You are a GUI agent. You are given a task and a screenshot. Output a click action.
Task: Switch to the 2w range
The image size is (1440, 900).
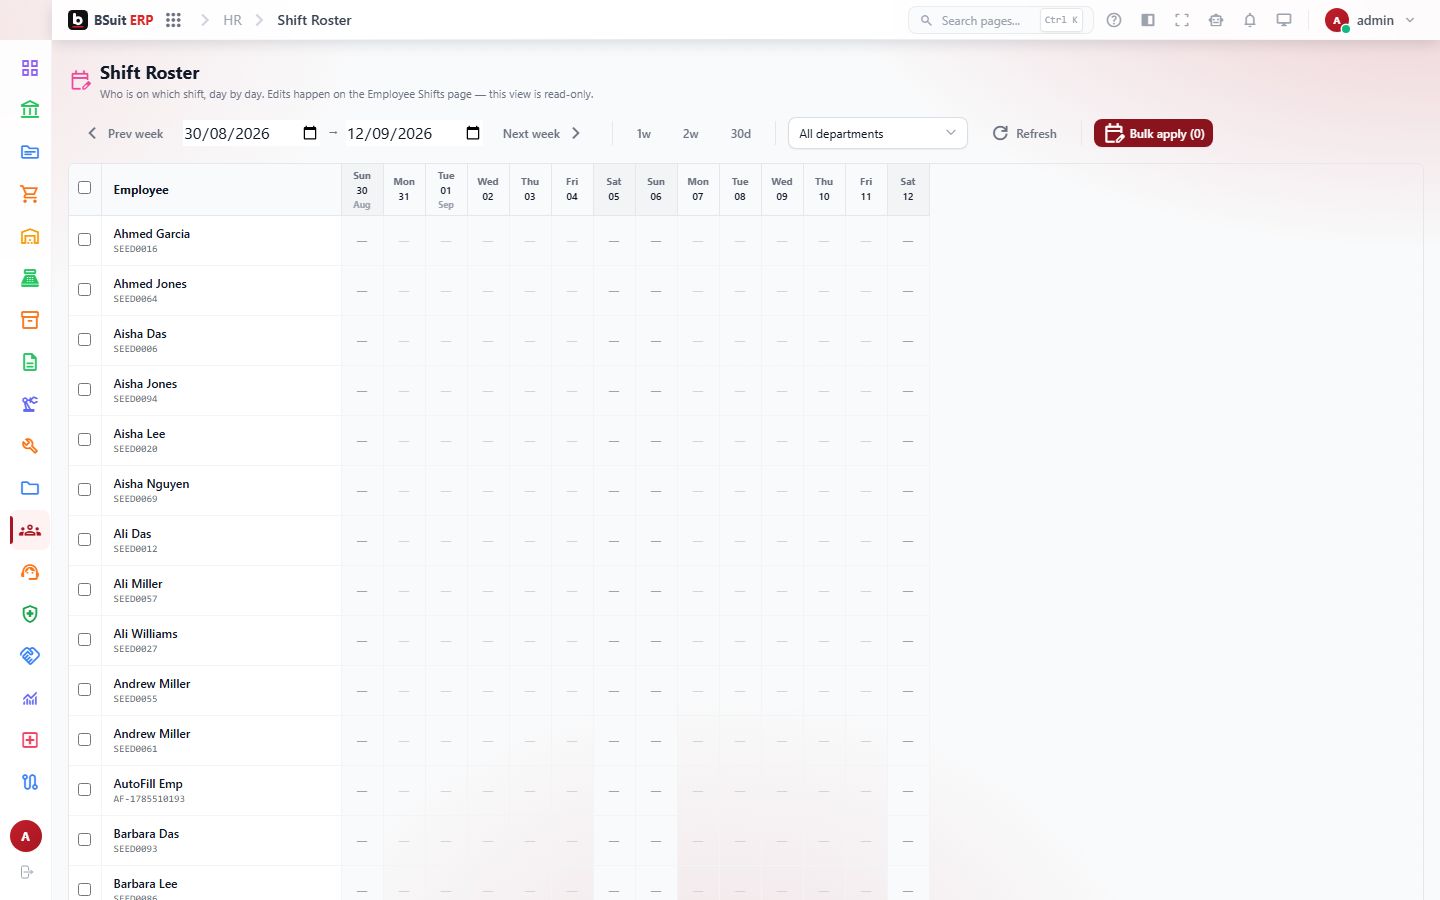point(691,134)
